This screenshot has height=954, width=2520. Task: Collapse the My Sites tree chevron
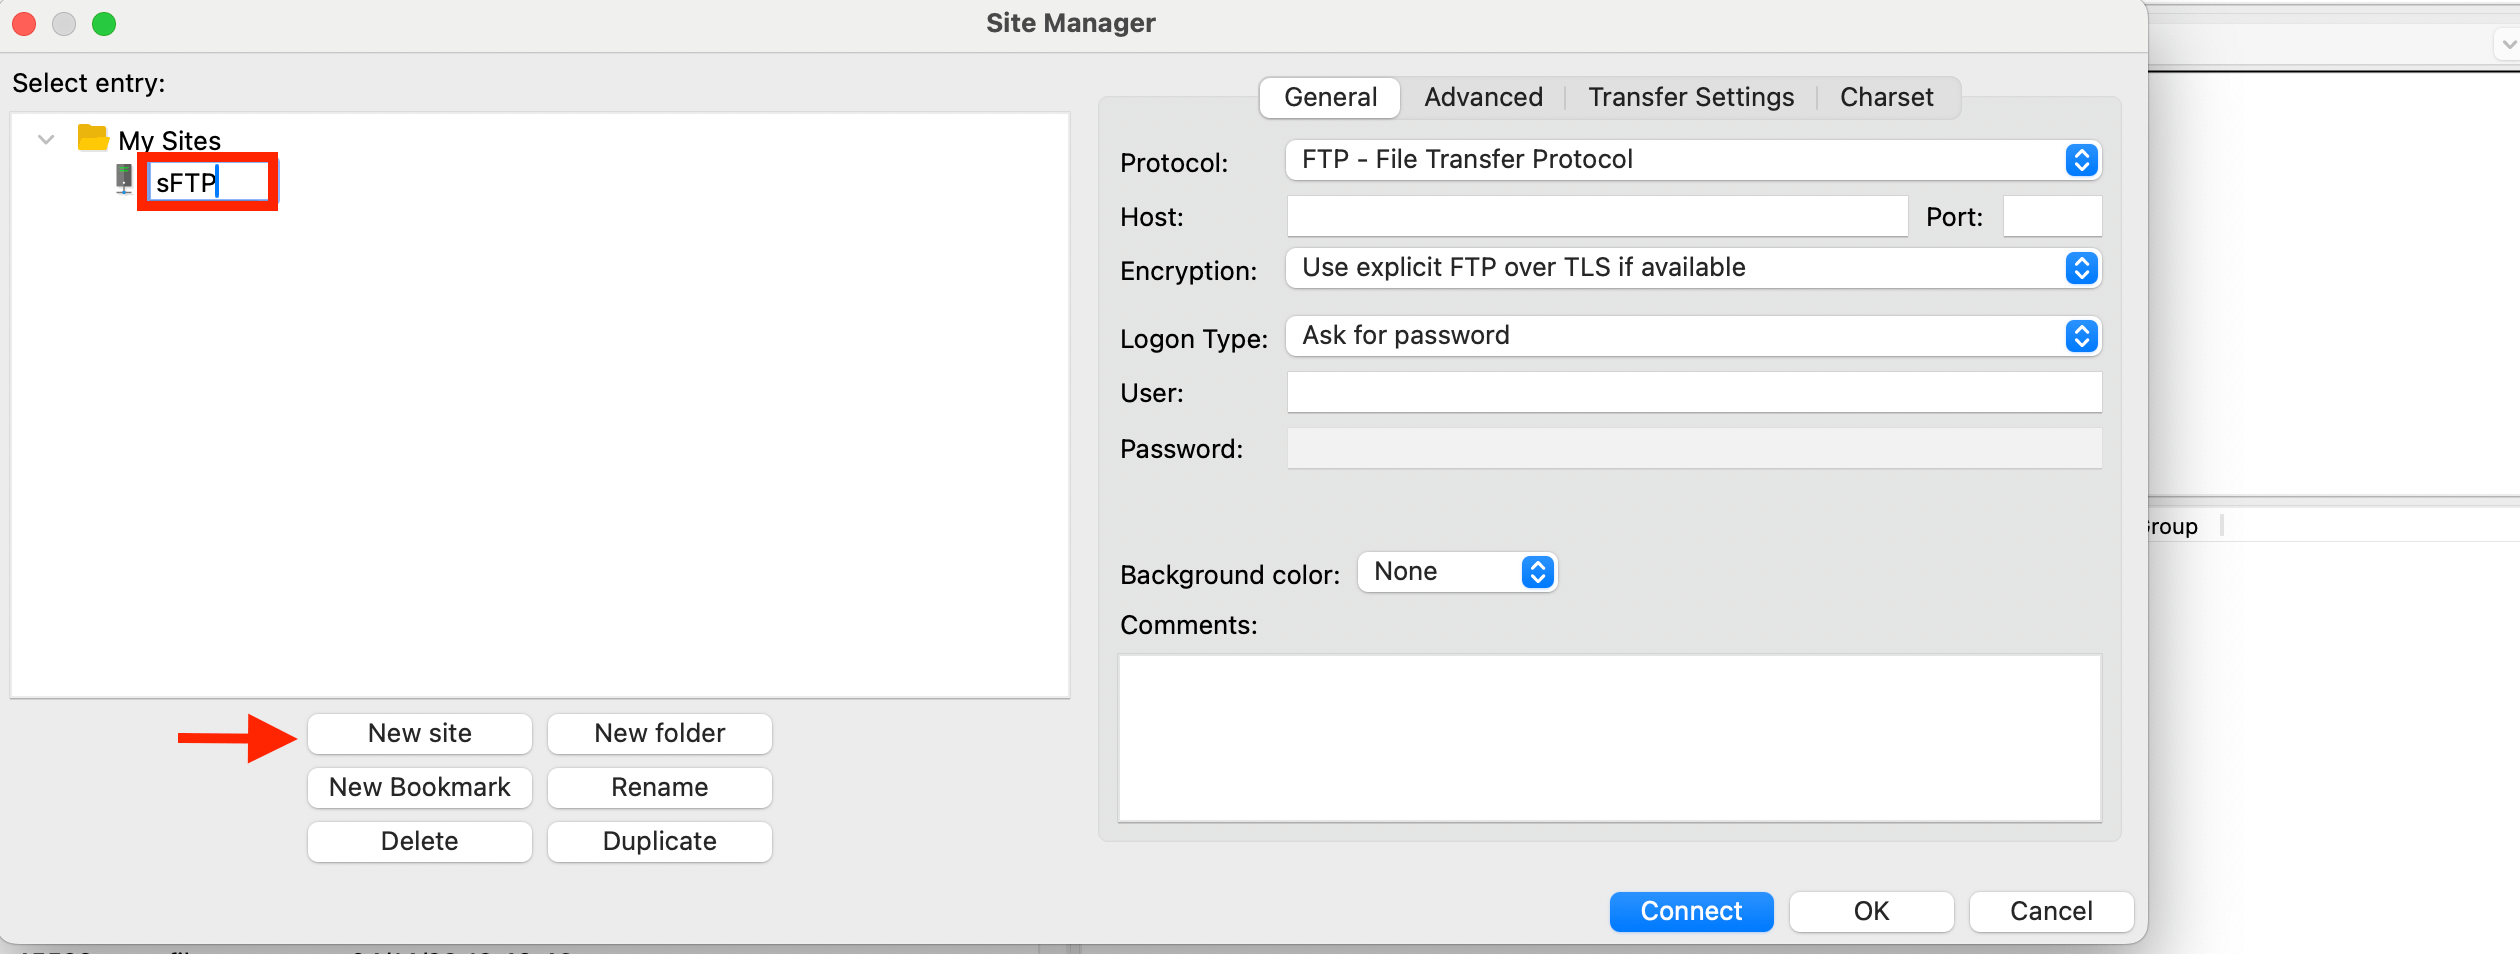click(x=46, y=140)
